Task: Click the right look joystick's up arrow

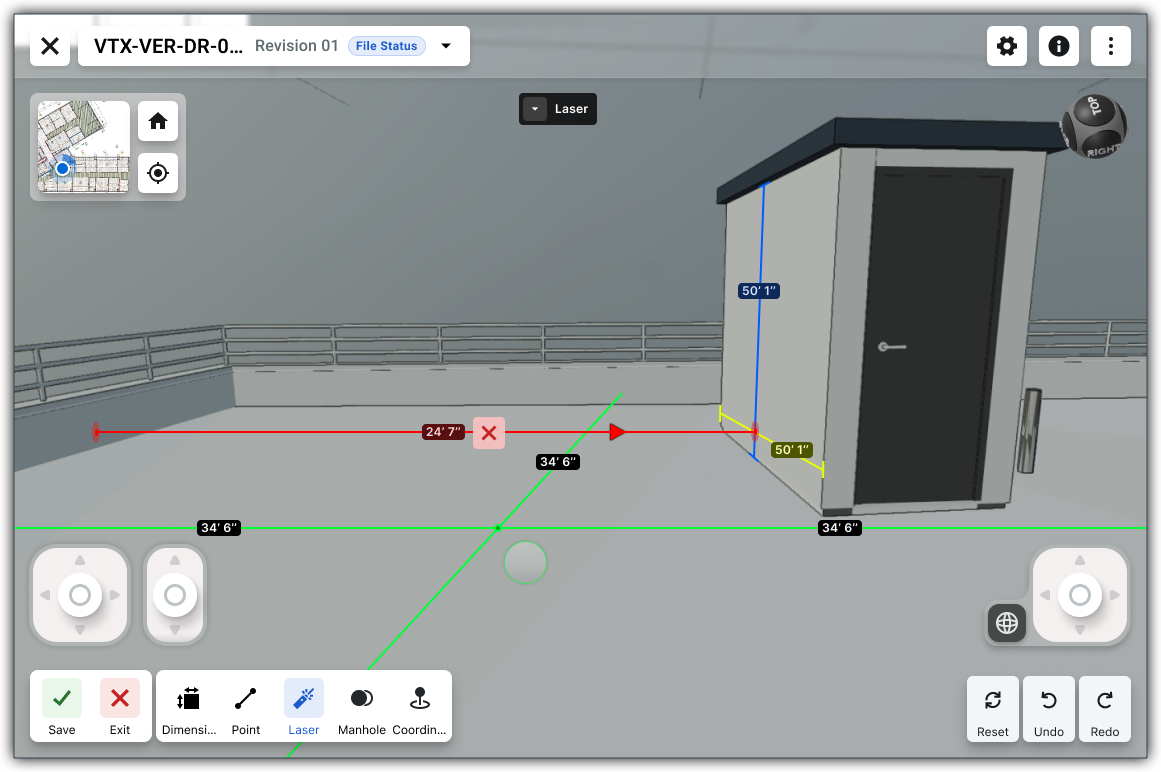Action: coord(1080,560)
